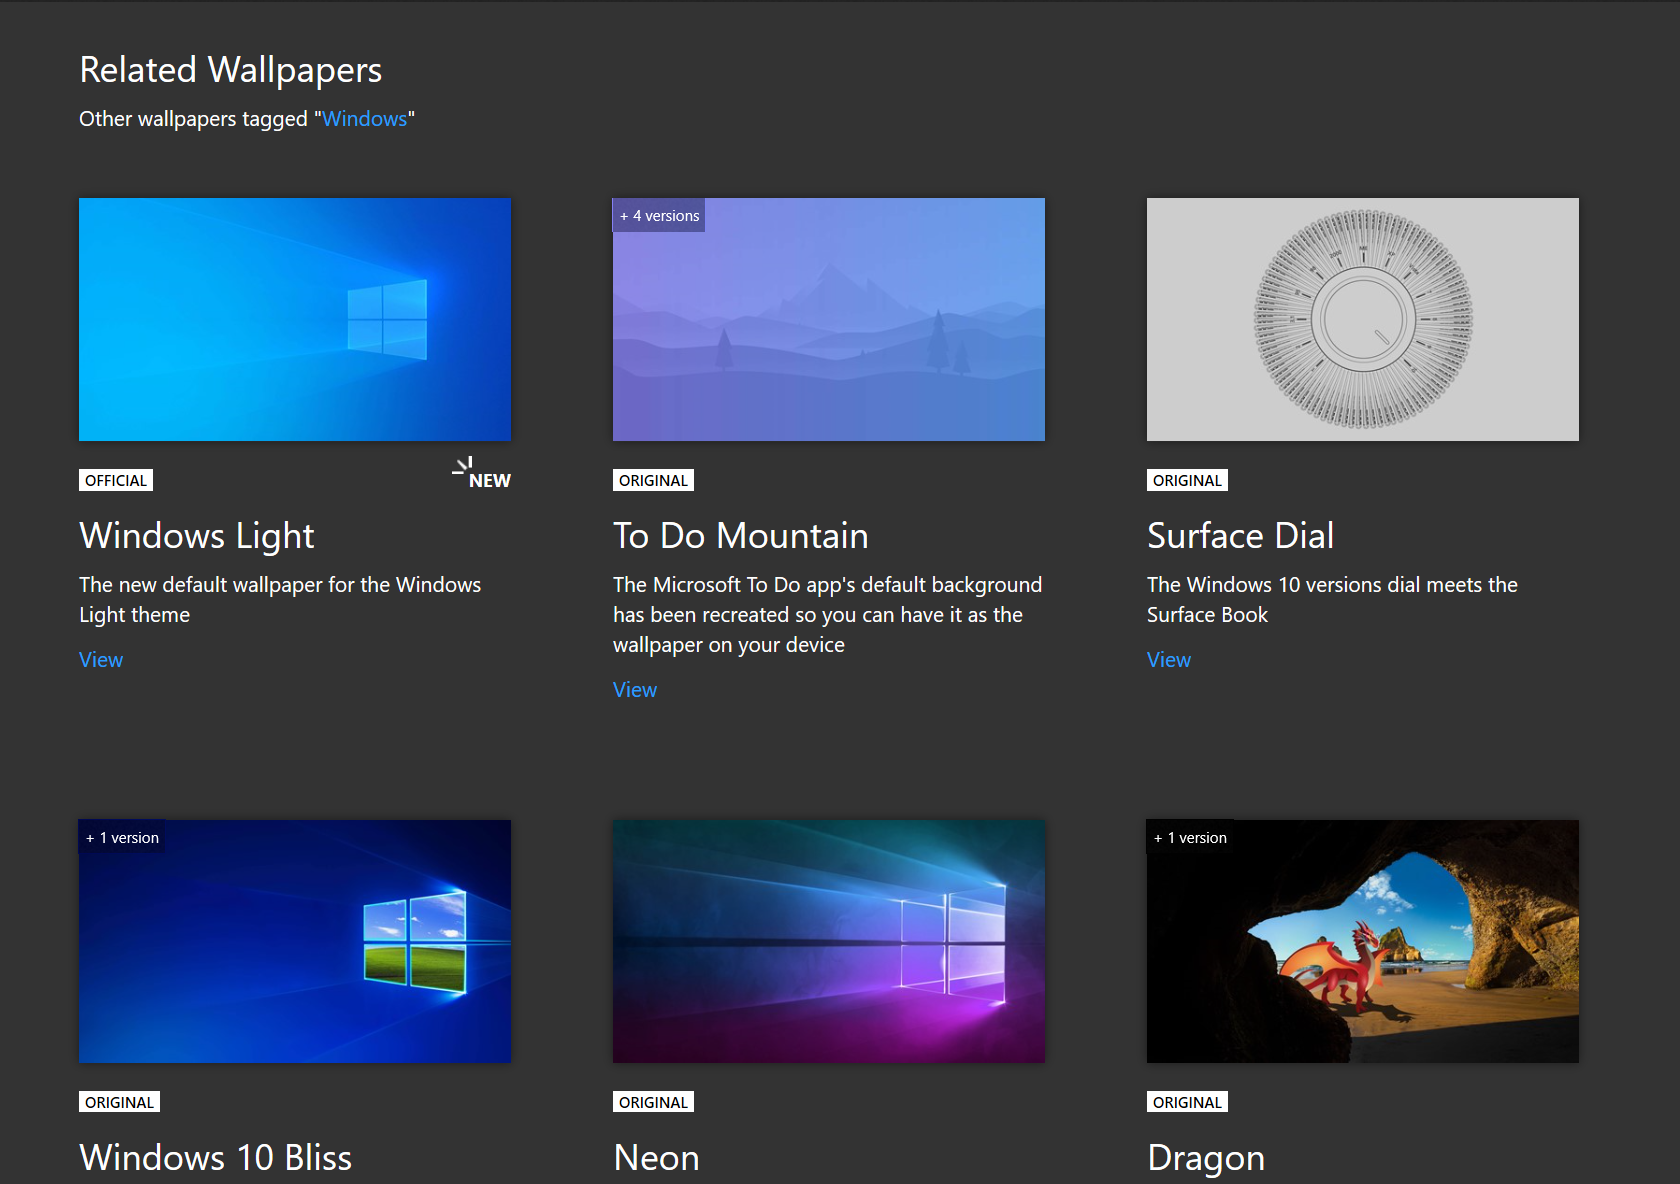This screenshot has height=1184, width=1680.
Task: Click the ORIGINAL badge on To Do Mountain
Action: [x=653, y=480]
